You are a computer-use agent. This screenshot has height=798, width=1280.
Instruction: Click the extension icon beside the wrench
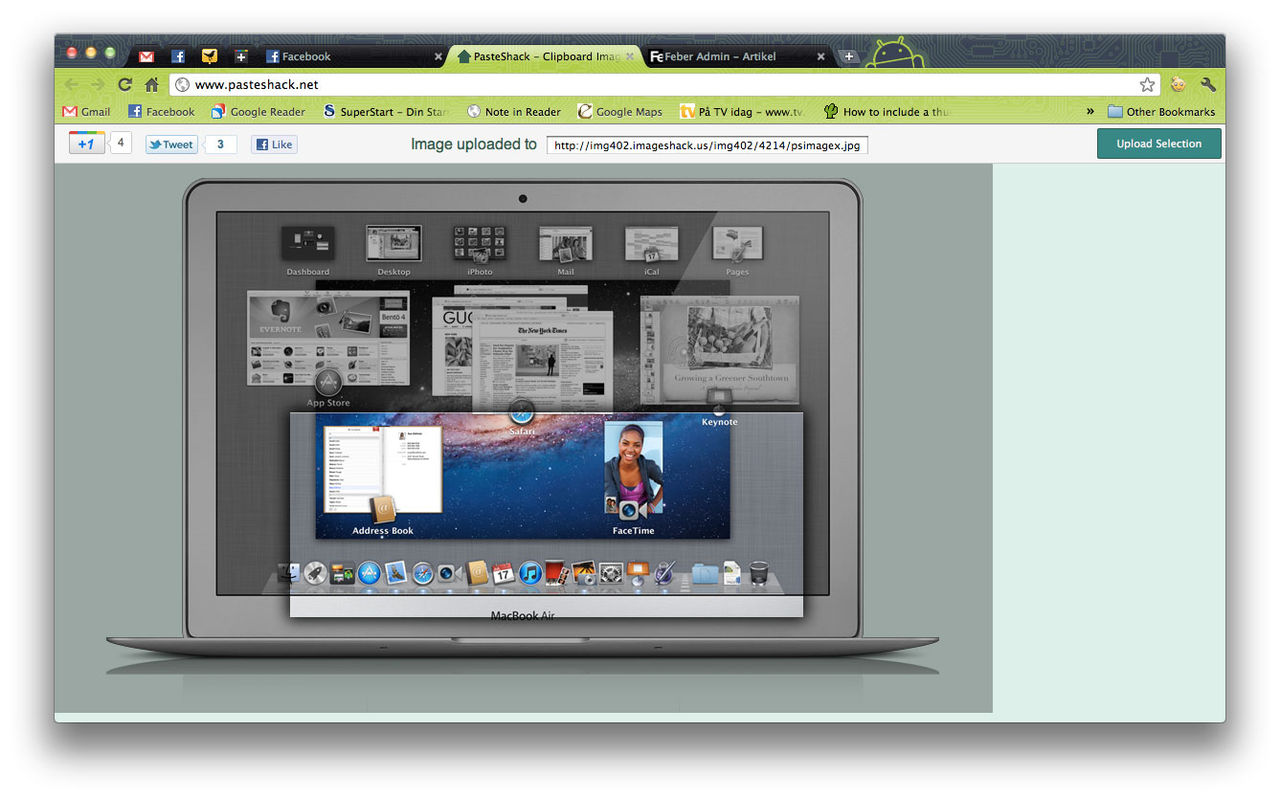(1178, 85)
